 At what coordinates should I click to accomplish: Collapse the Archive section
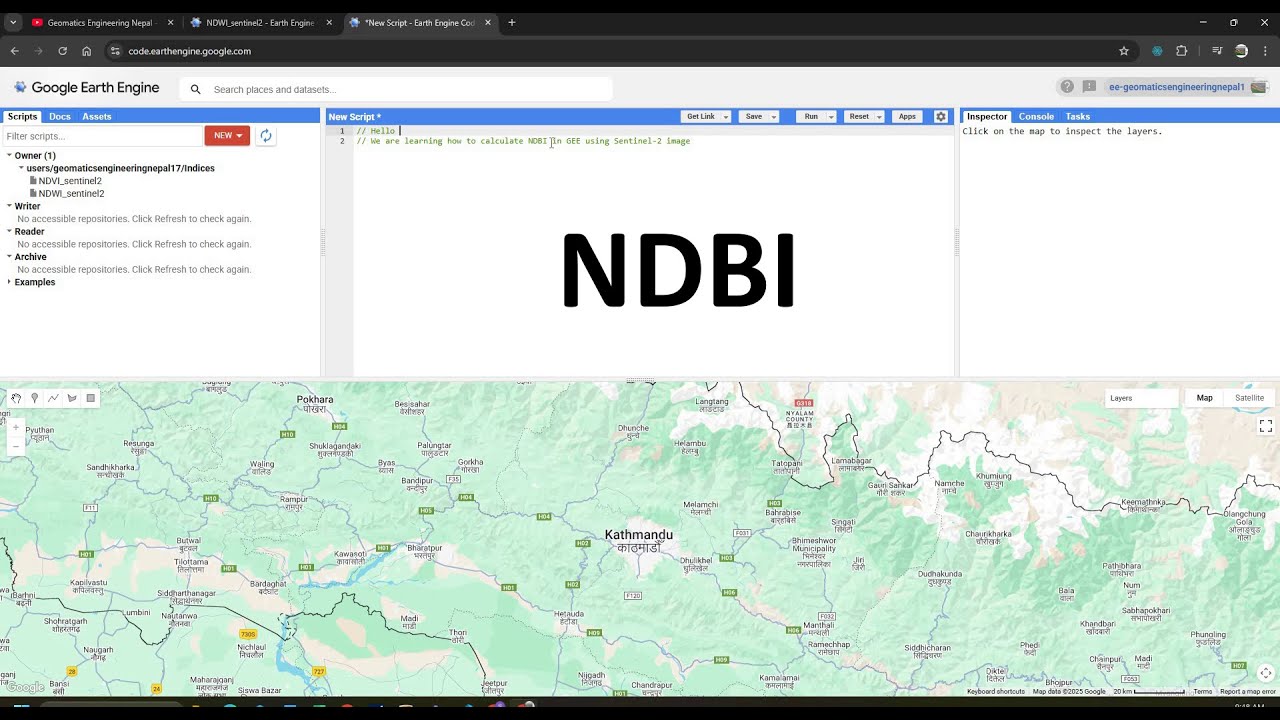click(9, 257)
